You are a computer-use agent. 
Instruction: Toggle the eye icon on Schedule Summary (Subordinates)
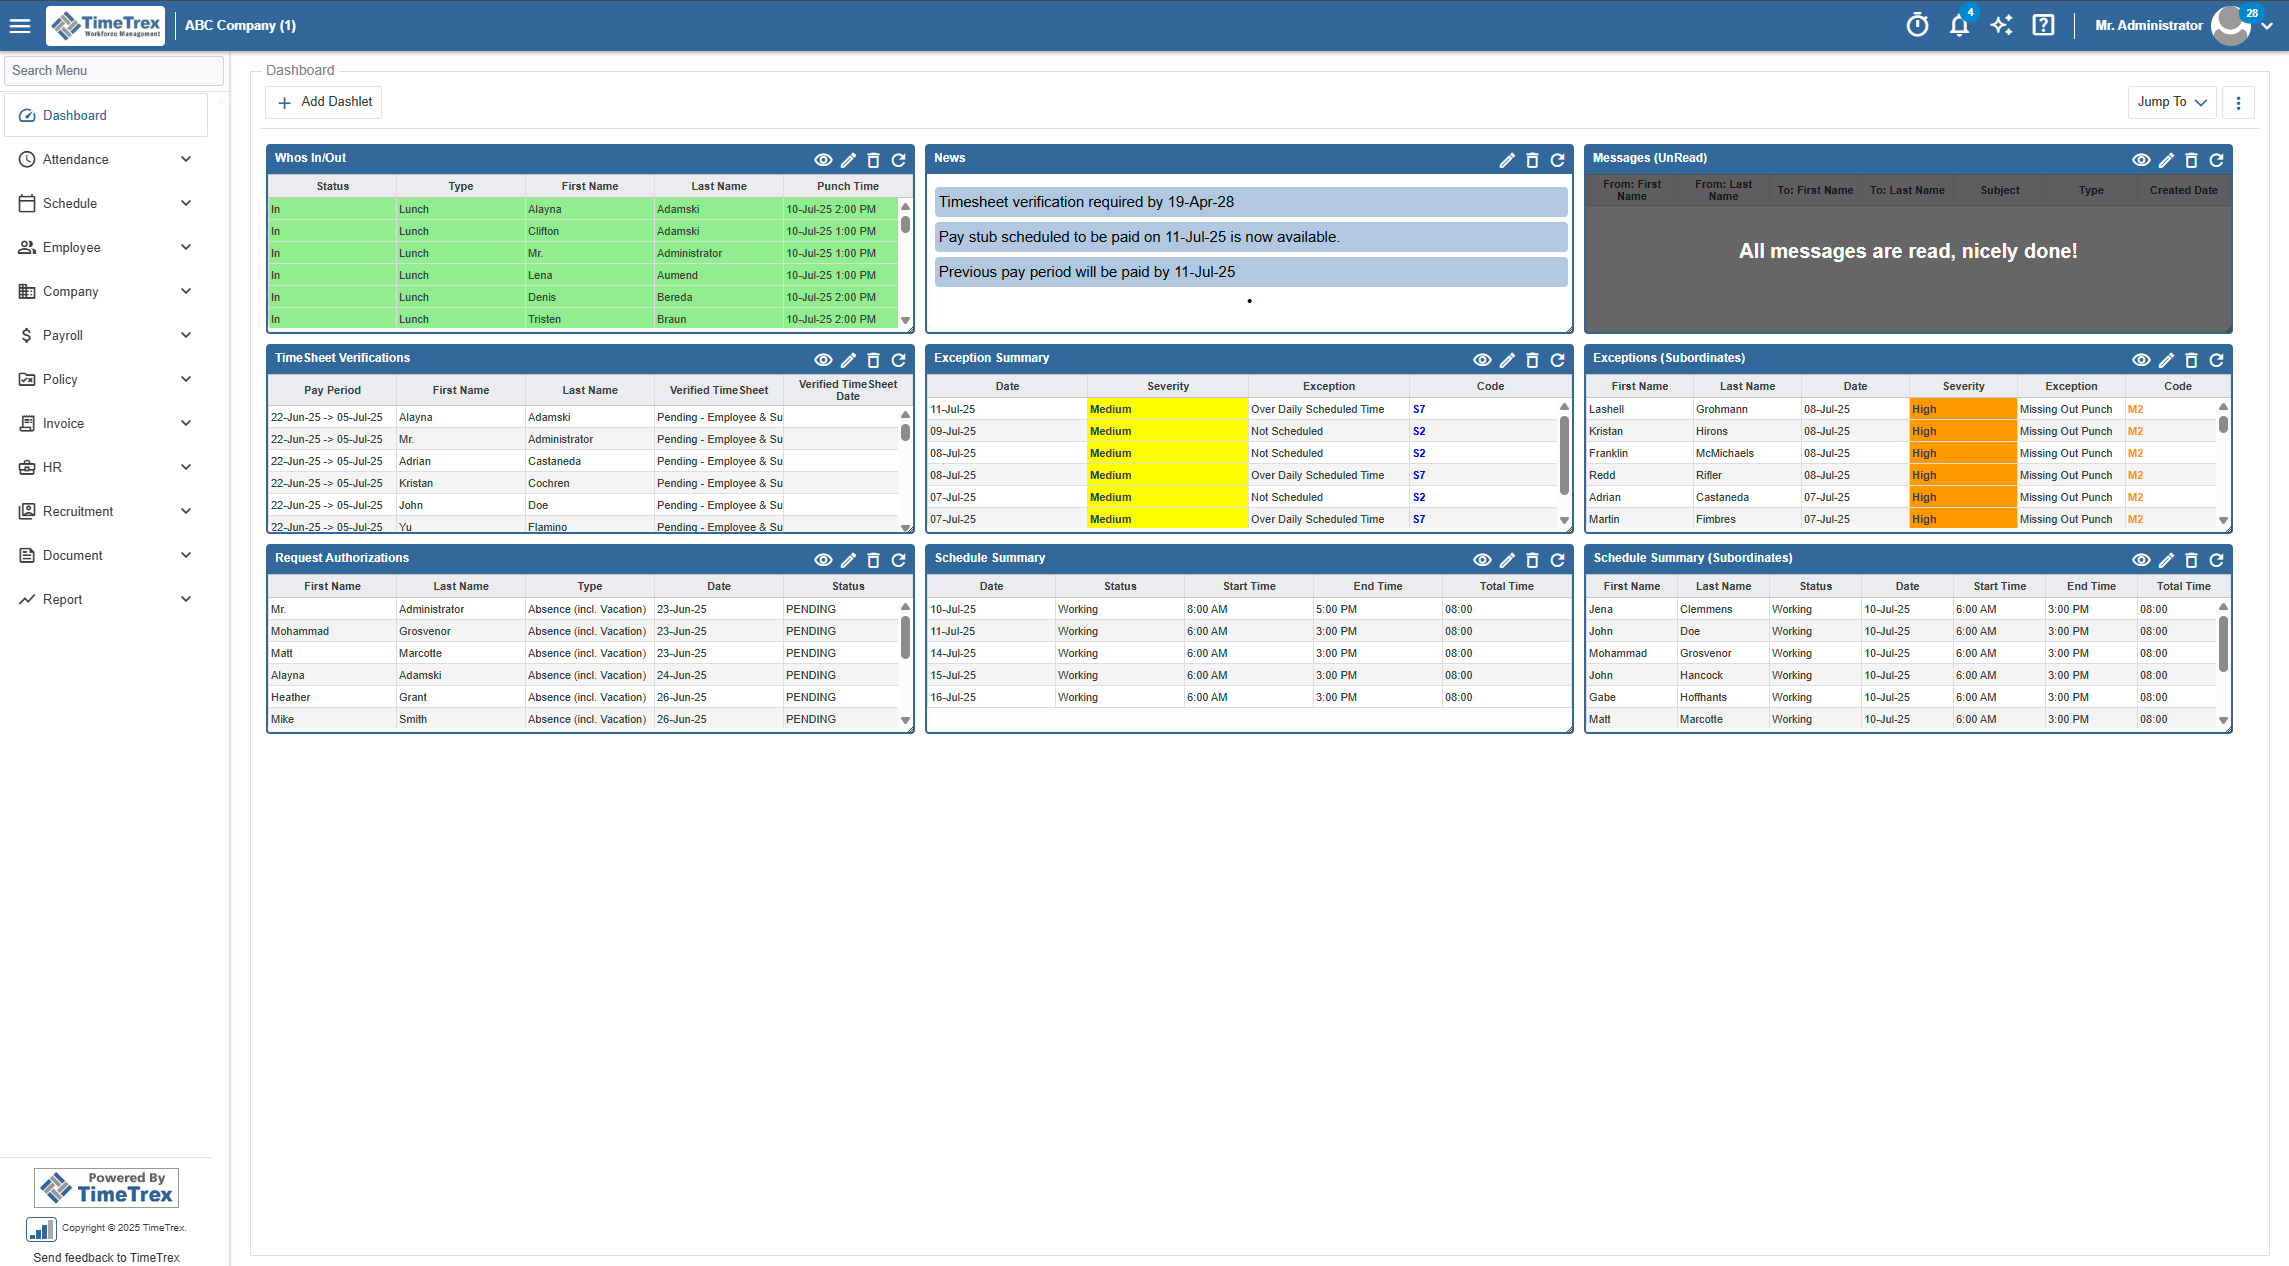click(2141, 559)
